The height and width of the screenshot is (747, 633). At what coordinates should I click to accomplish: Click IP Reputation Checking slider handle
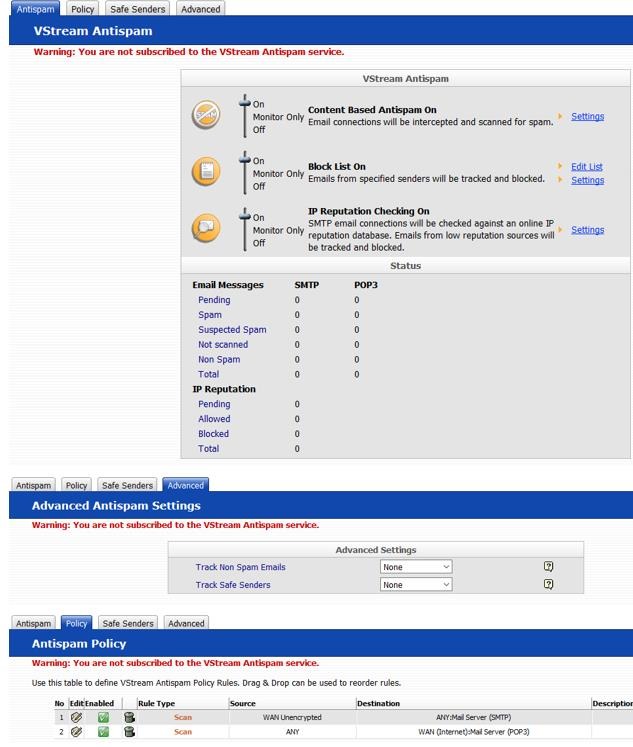[x=245, y=216]
